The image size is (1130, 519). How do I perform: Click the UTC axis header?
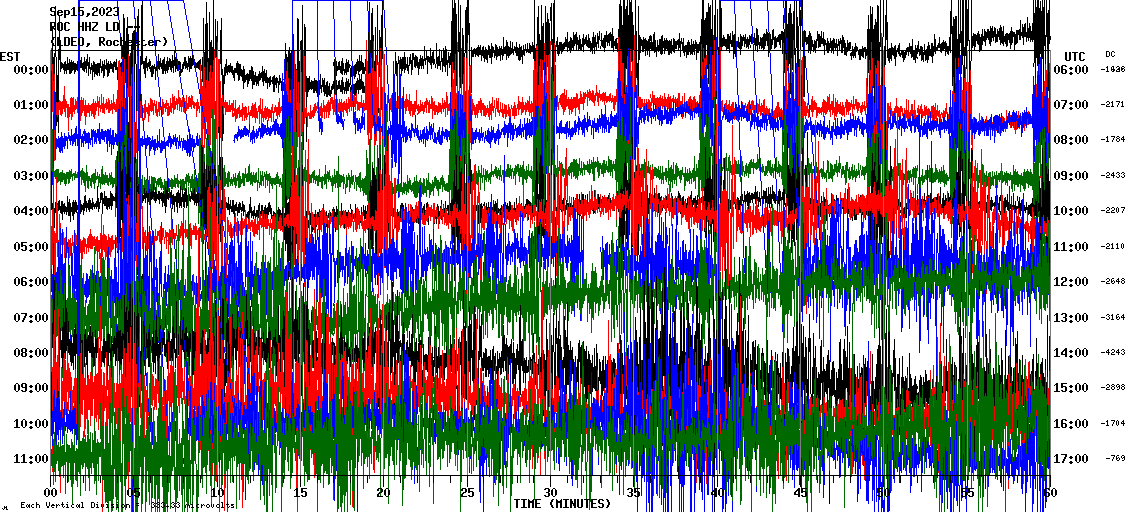[1074, 56]
